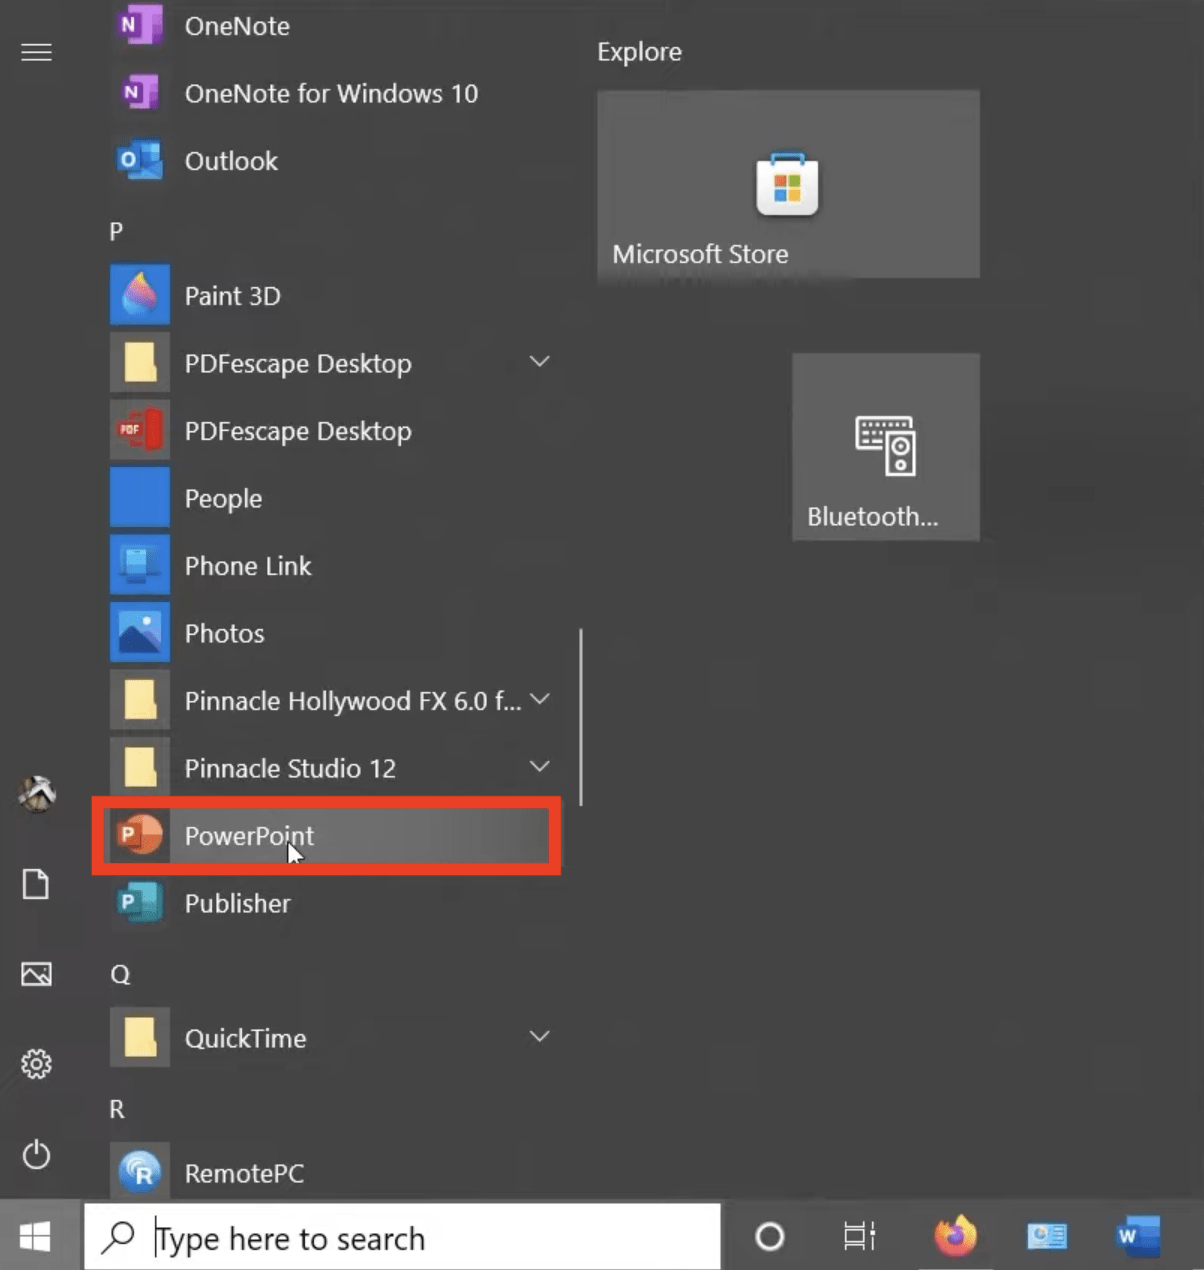Select the Photos text label

(x=224, y=633)
